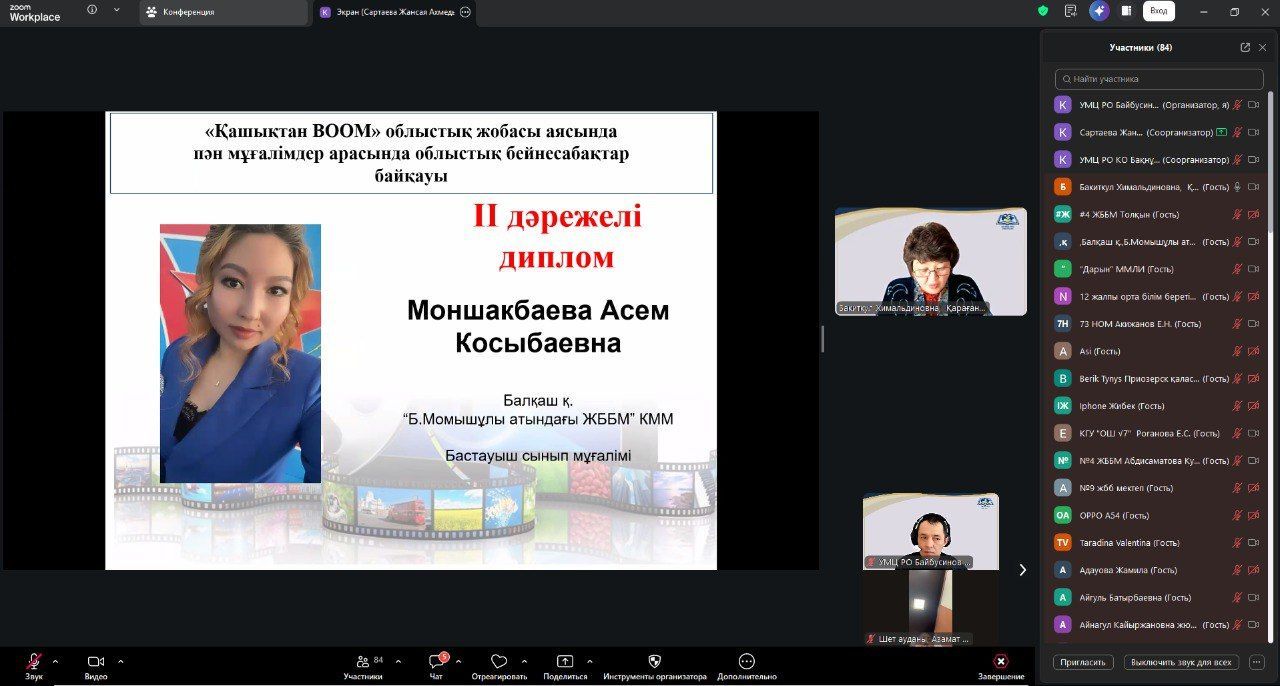Expand audio options arrow next to Звук
Viewport: 1280px width, 686px height.
pos(55,661)
